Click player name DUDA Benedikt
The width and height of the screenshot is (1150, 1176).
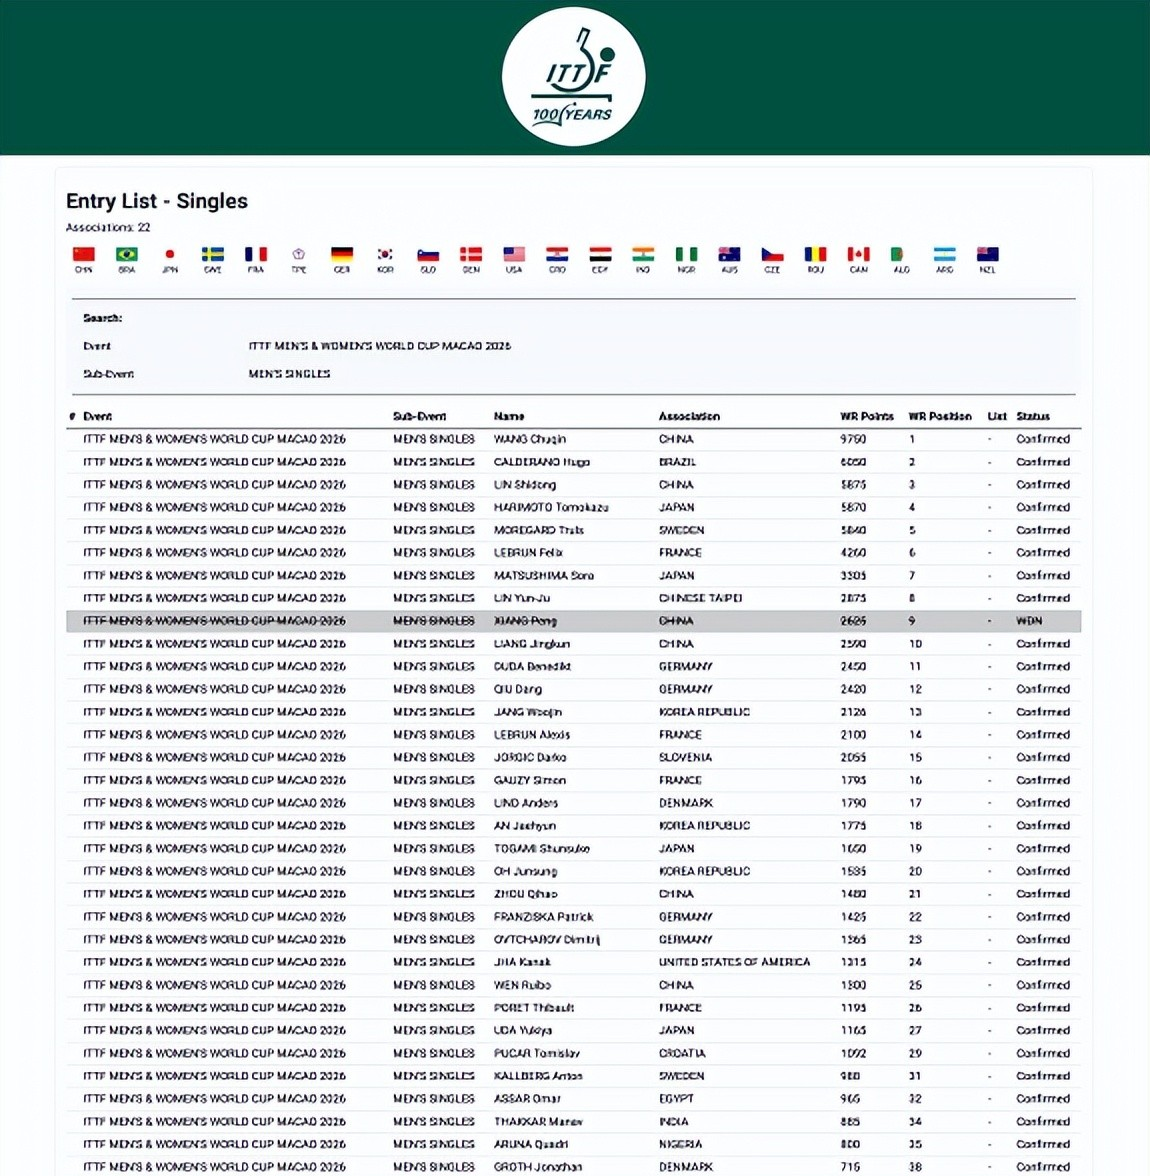coord(532,667)
